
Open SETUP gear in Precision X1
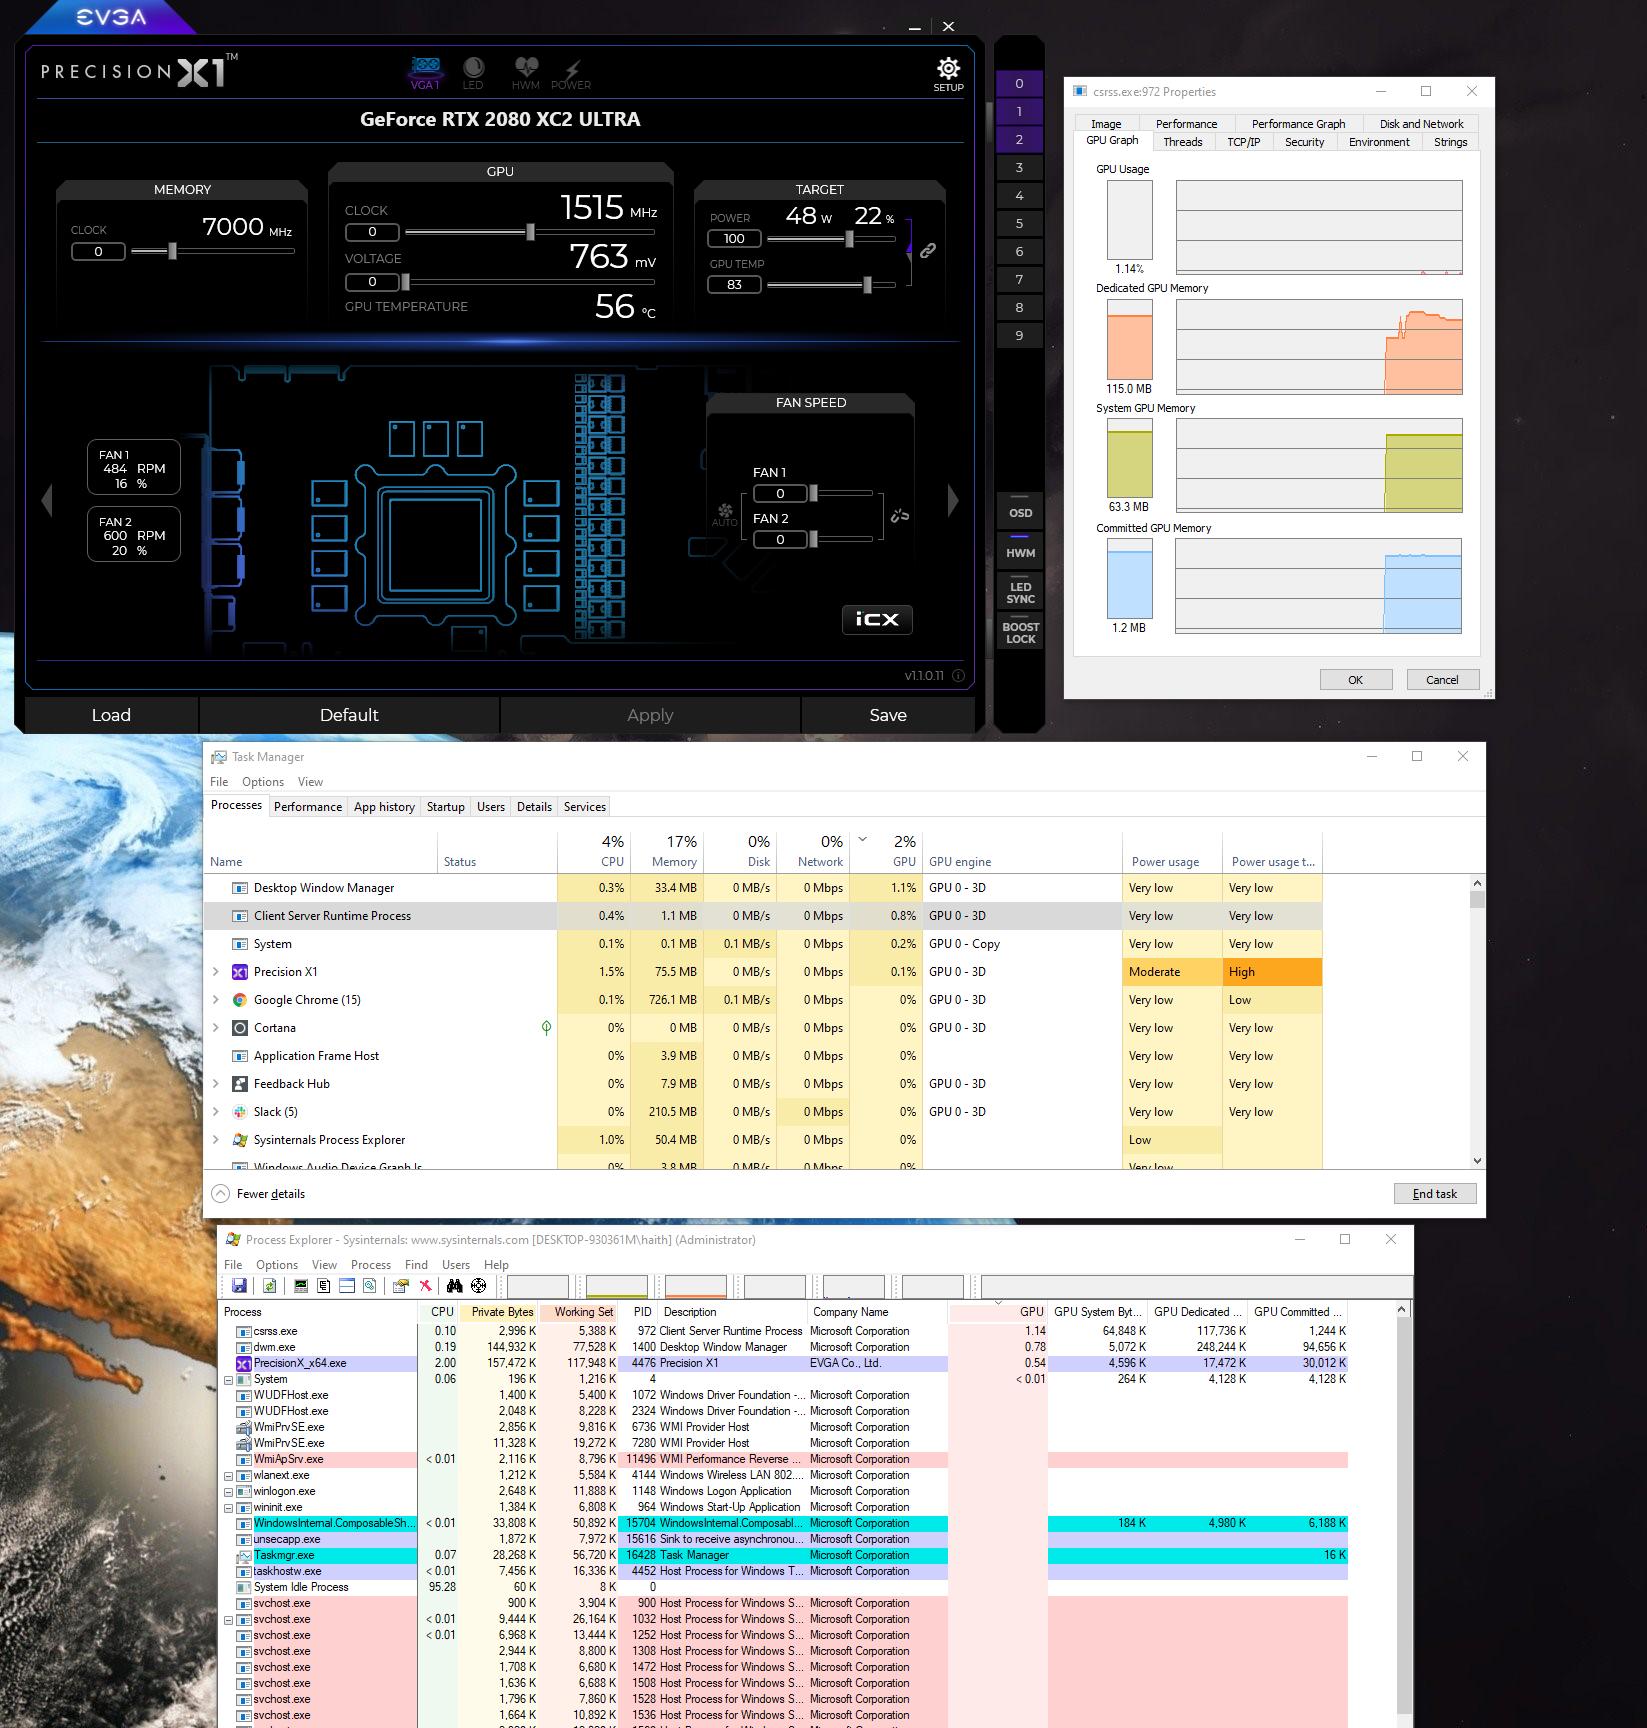948,73
